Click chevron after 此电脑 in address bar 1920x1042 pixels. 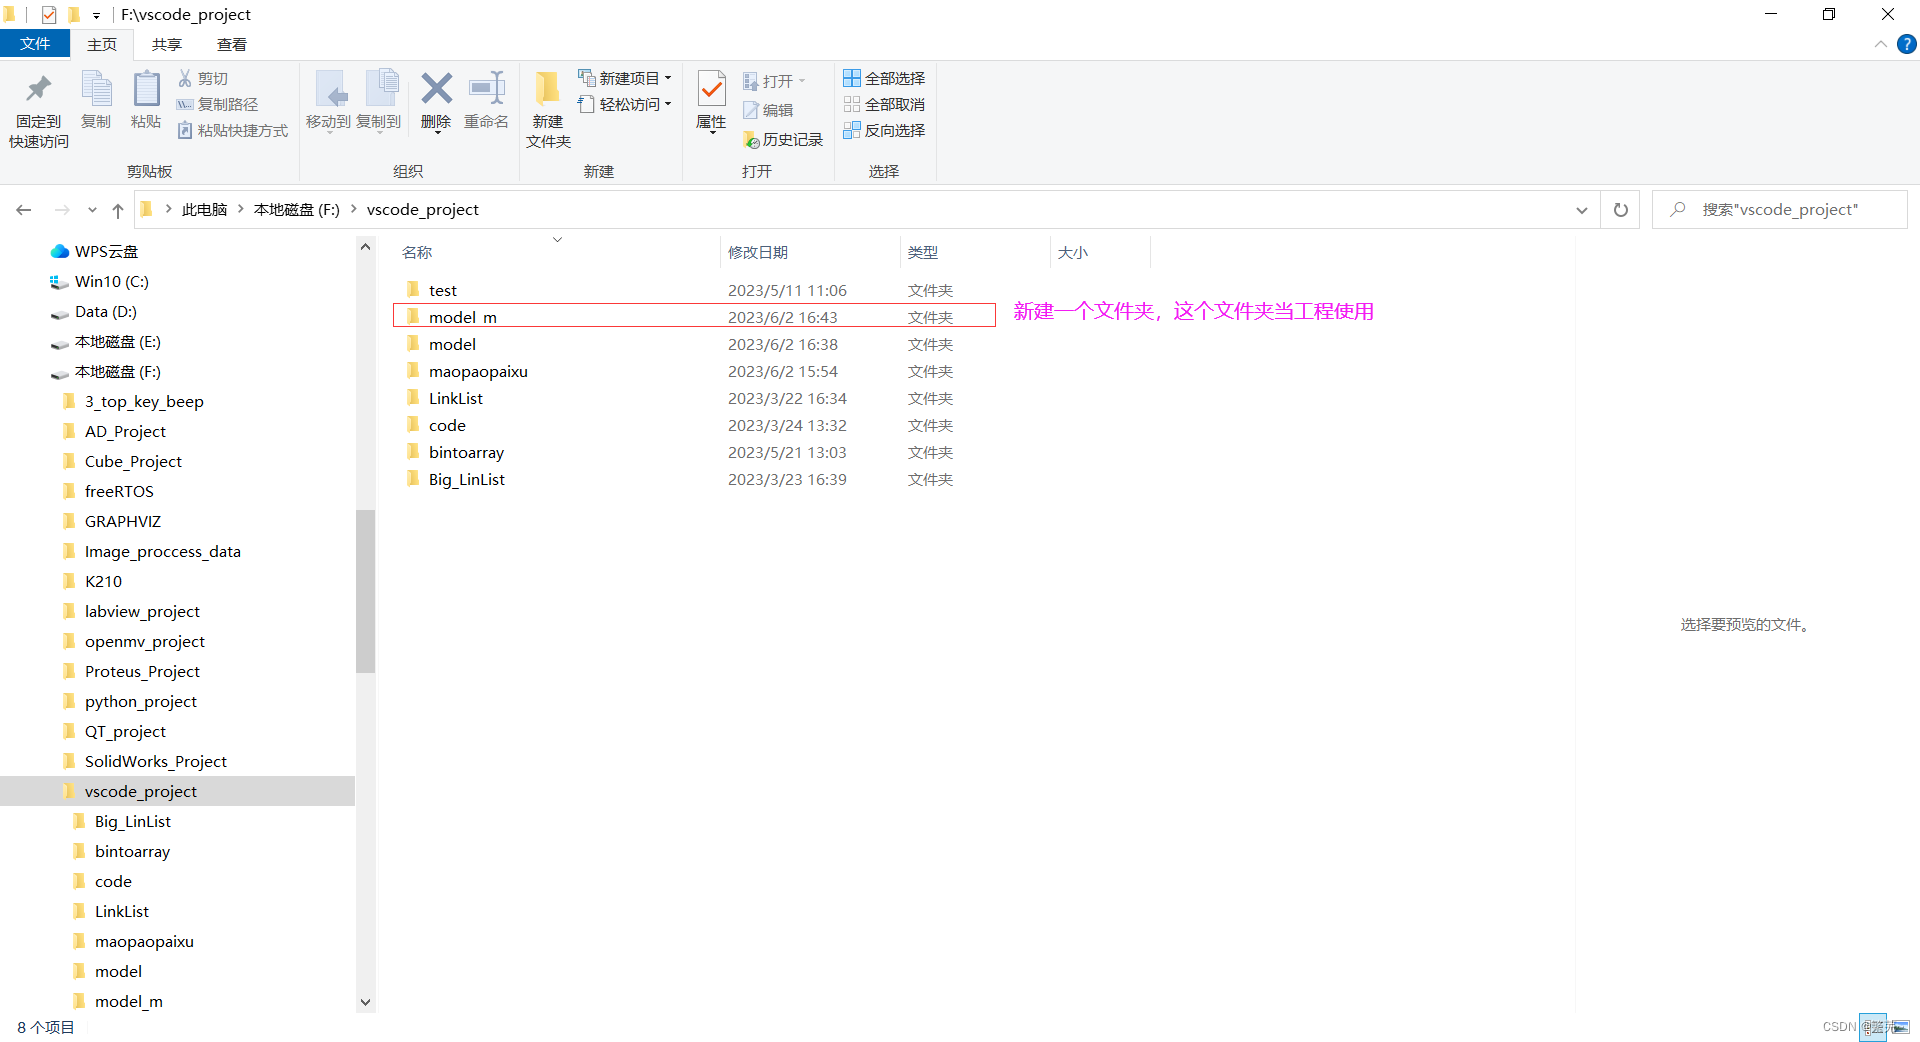[241, 209]
